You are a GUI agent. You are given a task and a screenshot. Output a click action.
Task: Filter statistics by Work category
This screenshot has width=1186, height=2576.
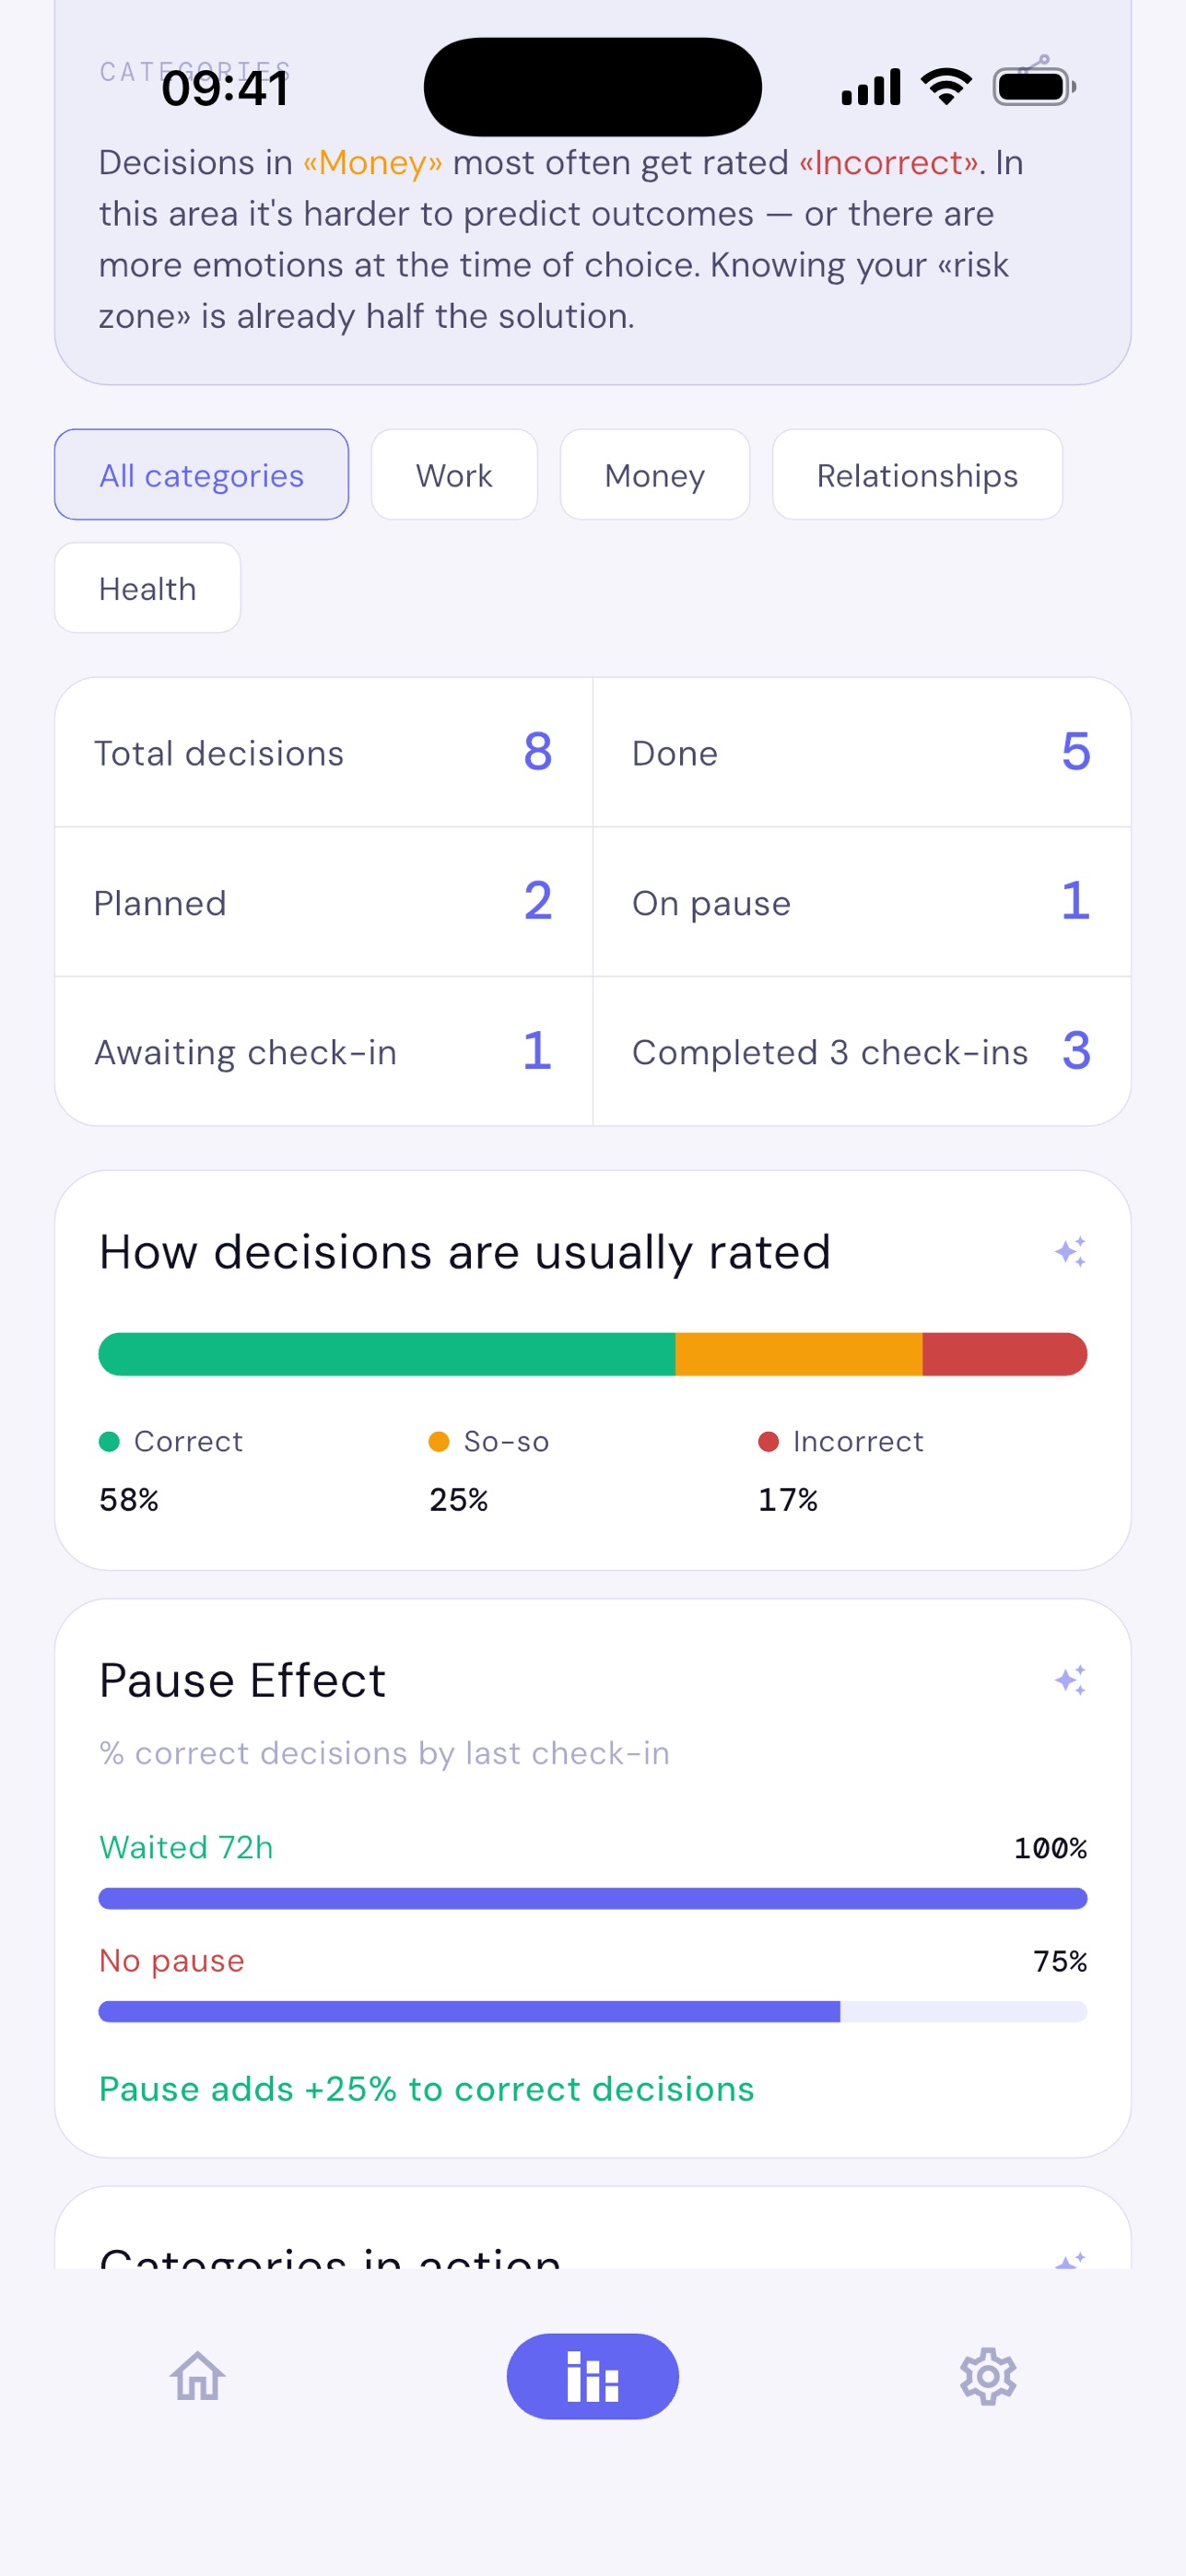coord(454,475)
